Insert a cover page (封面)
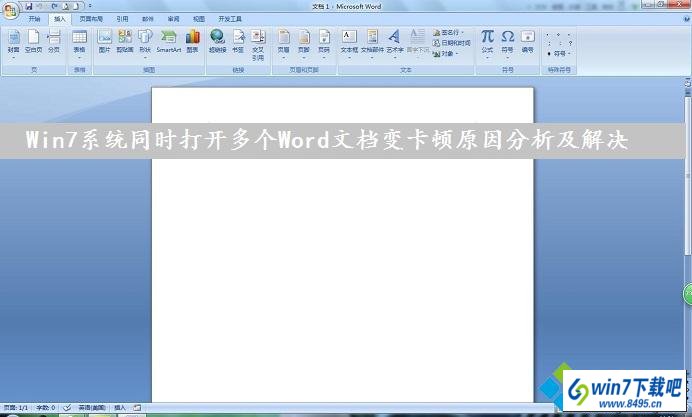The height and width of the screenshot is (417, 692). pos(14,44)
